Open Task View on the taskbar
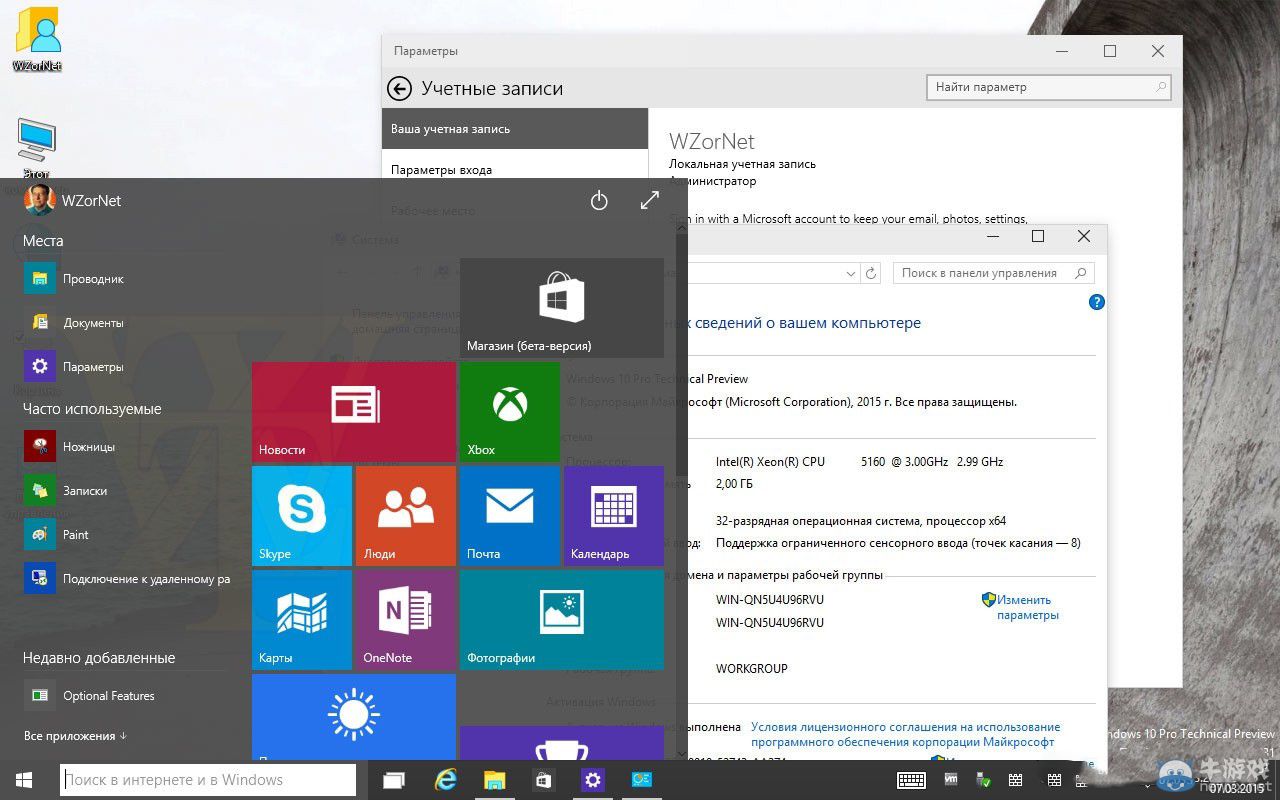Viewport: 1280px width, 800px height. point(394,780)
